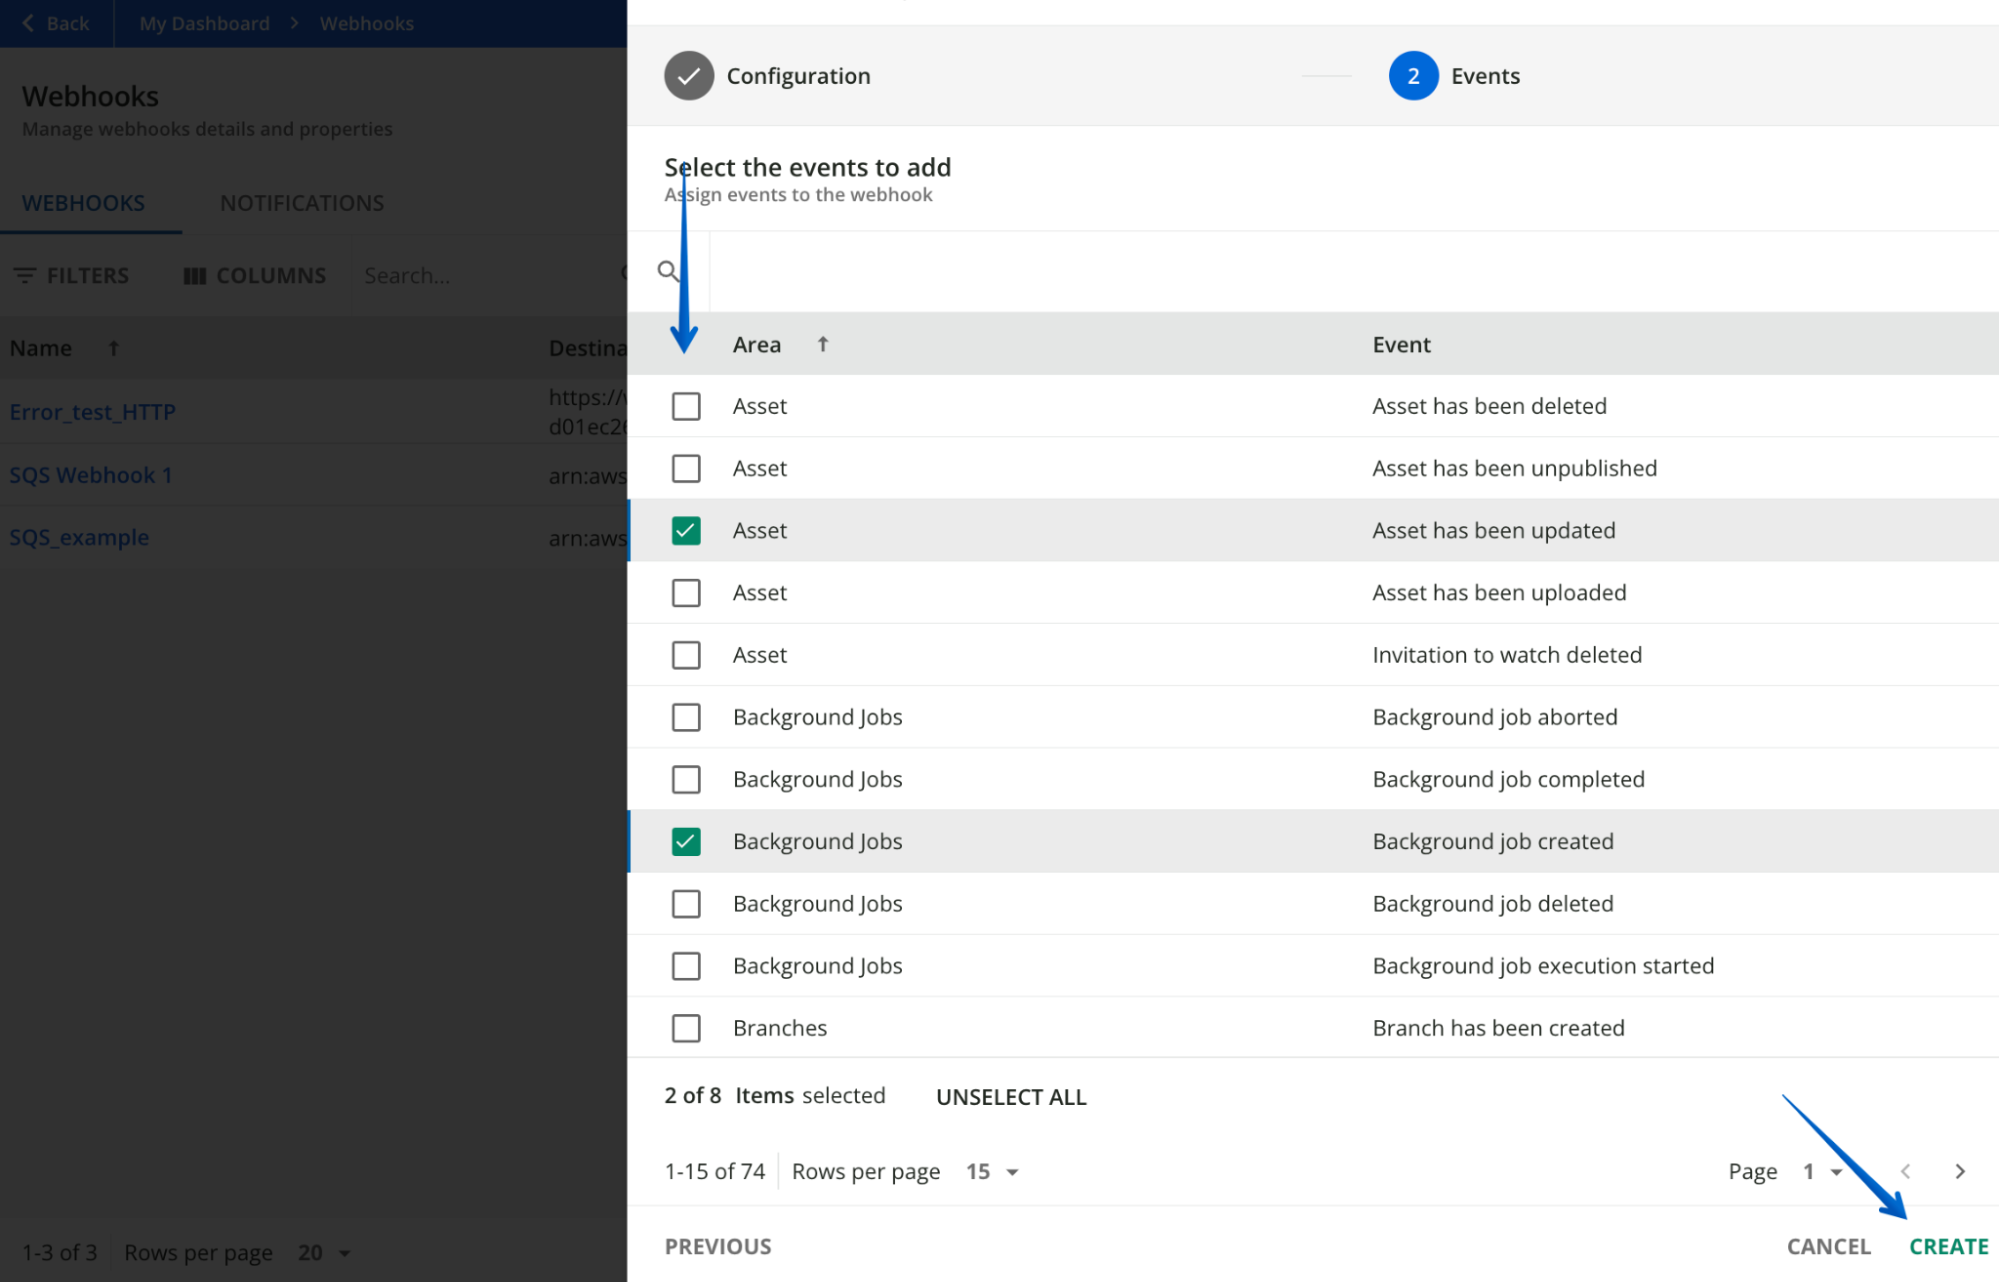1999x1282 pixels.
Task: Open the Rows per page 20 dropdown
Action: [x=322, y=1252]
